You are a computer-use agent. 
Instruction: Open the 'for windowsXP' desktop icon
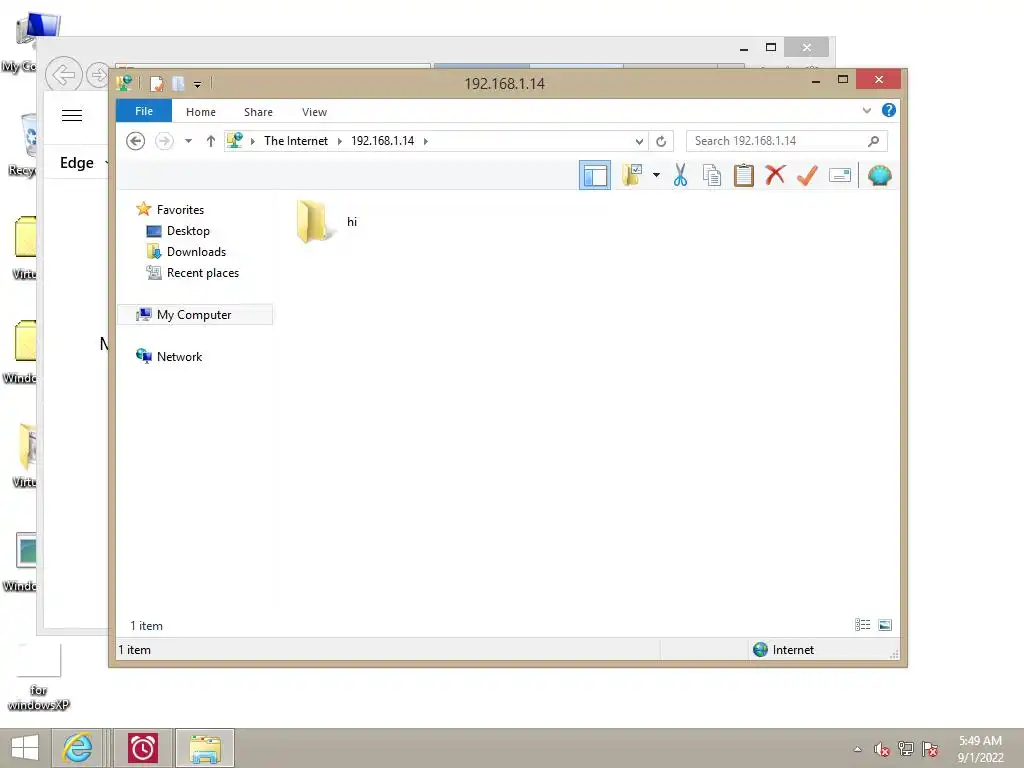[x=39, y=677]
